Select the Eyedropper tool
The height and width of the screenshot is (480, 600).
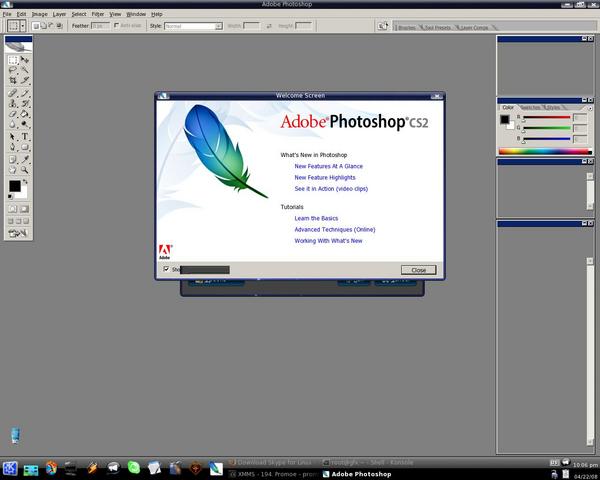pos(24,159)
